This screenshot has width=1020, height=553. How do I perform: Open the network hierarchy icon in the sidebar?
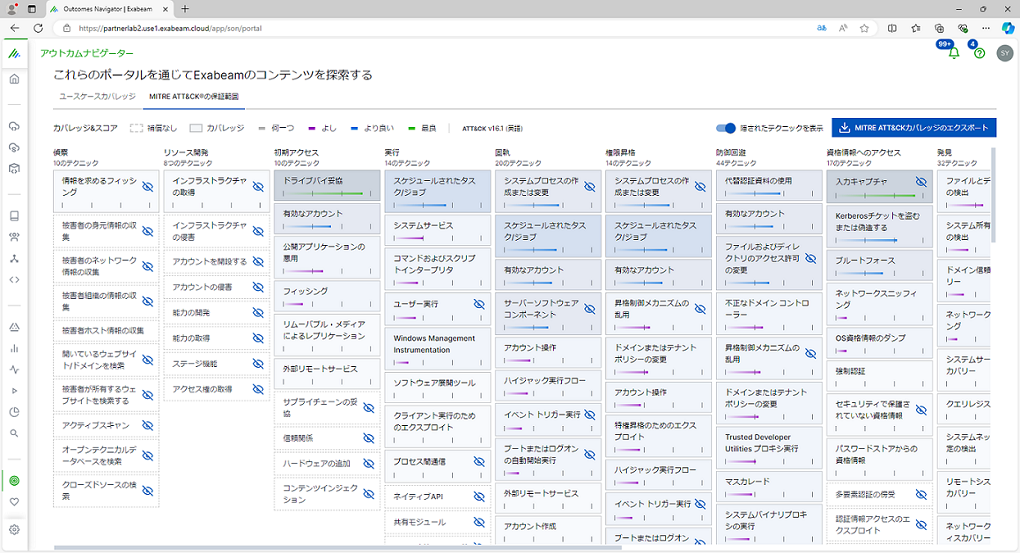coord(14,258)
